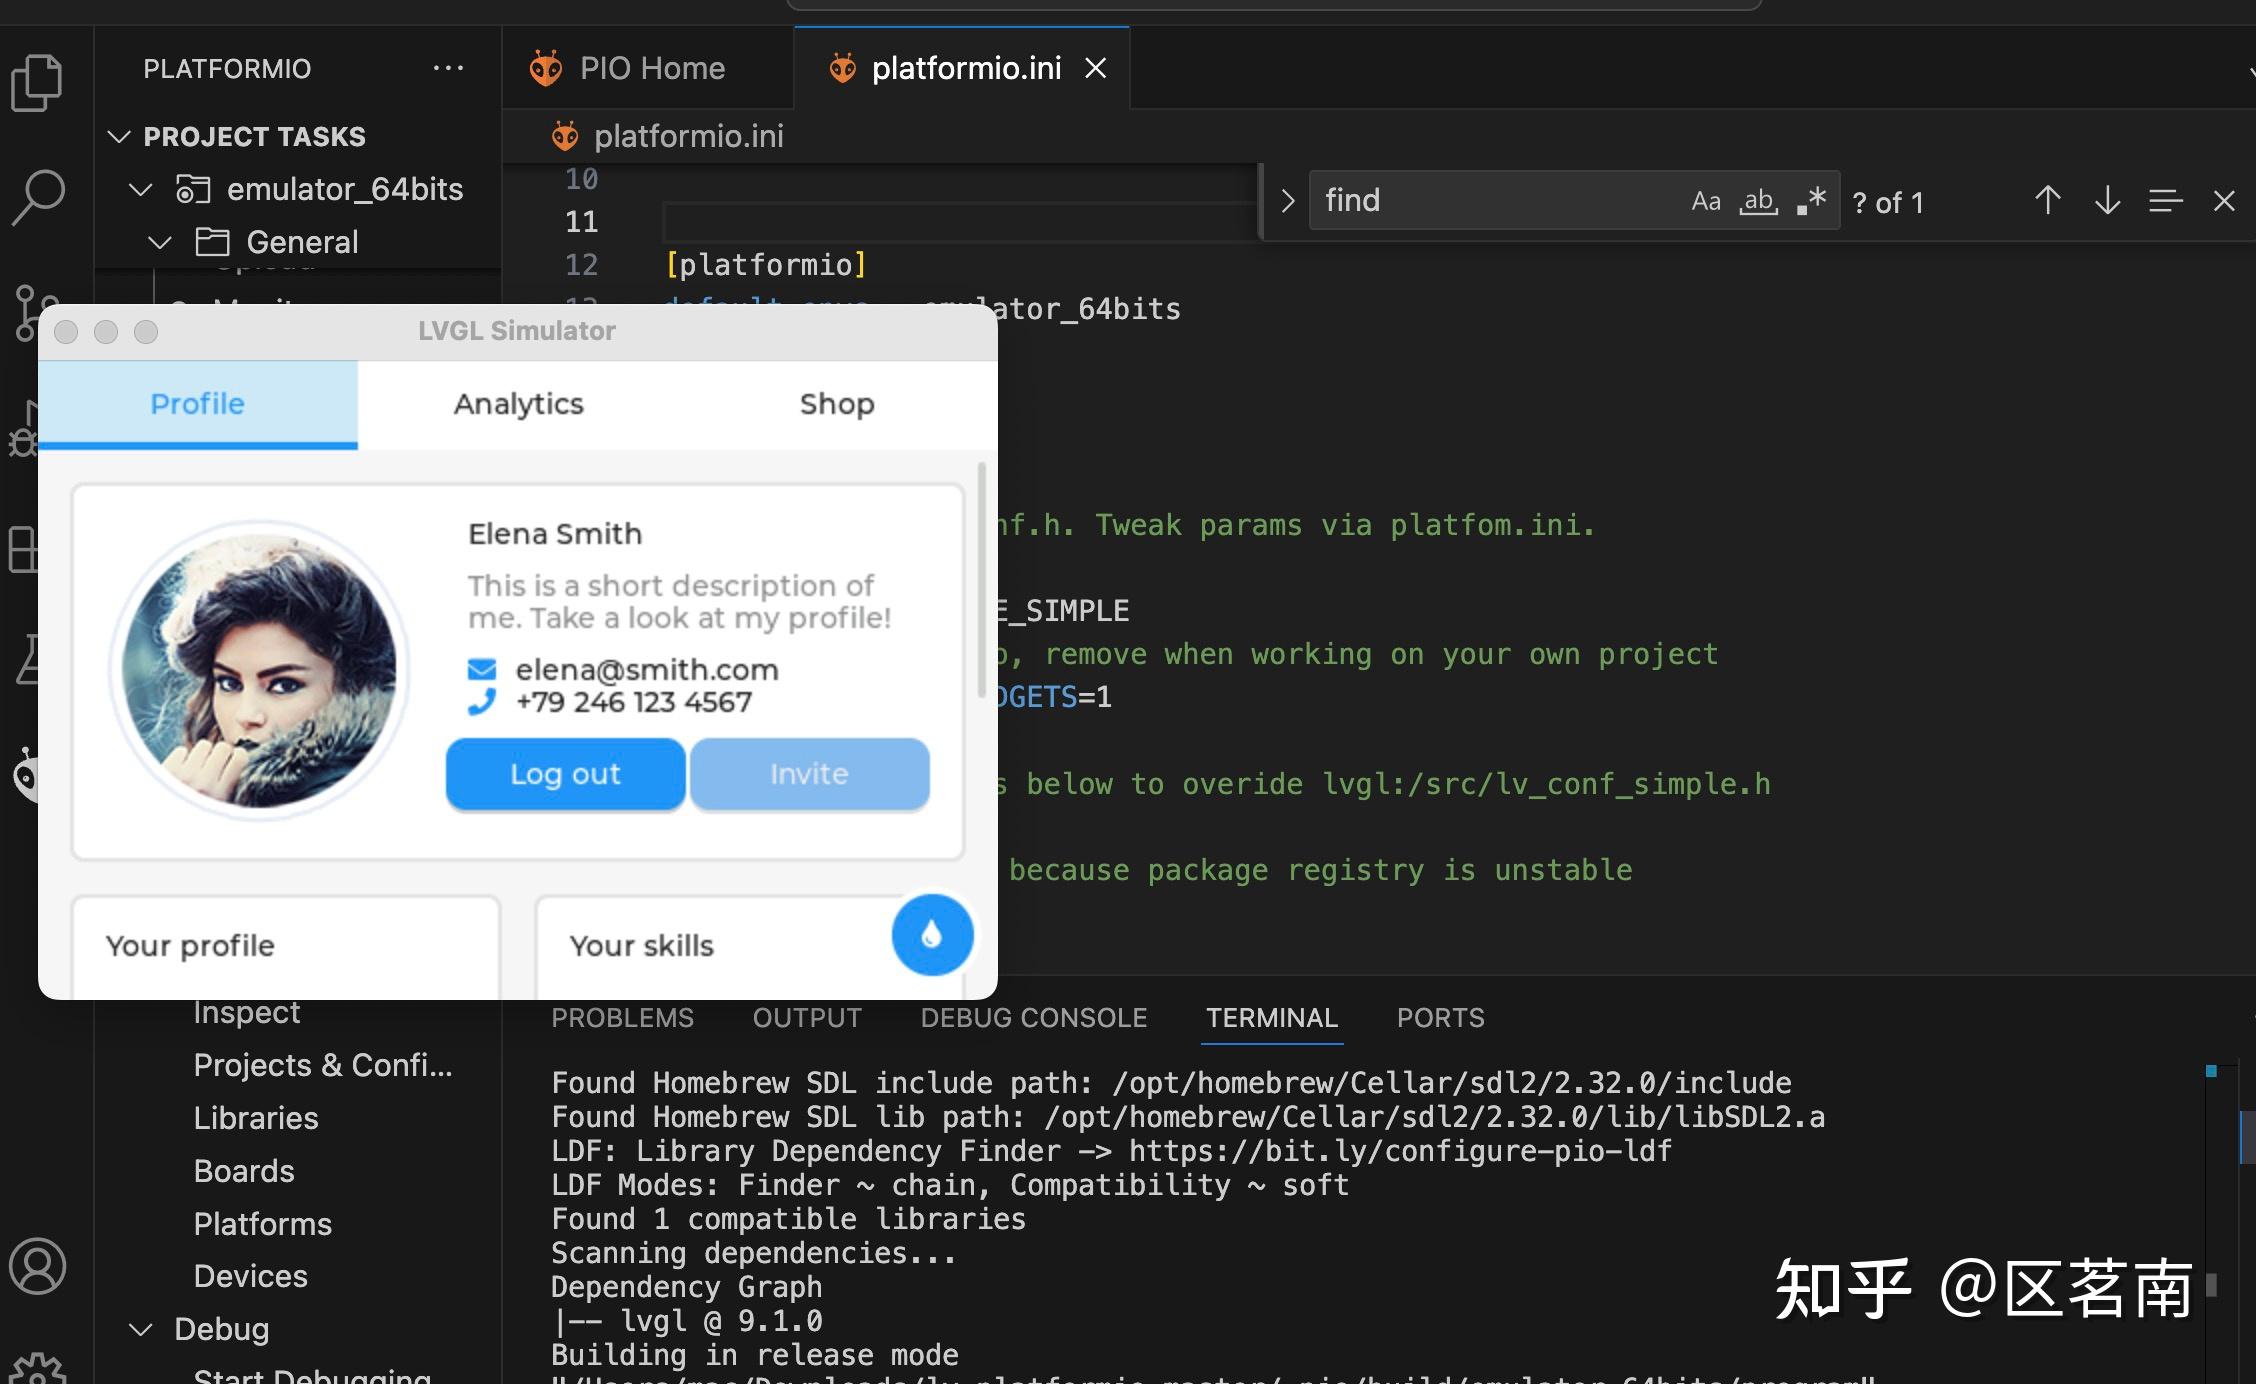Viewport: 2256px width, 1384px height.
Task: Click the blue droplet floating button
Action: pos(932,935)
